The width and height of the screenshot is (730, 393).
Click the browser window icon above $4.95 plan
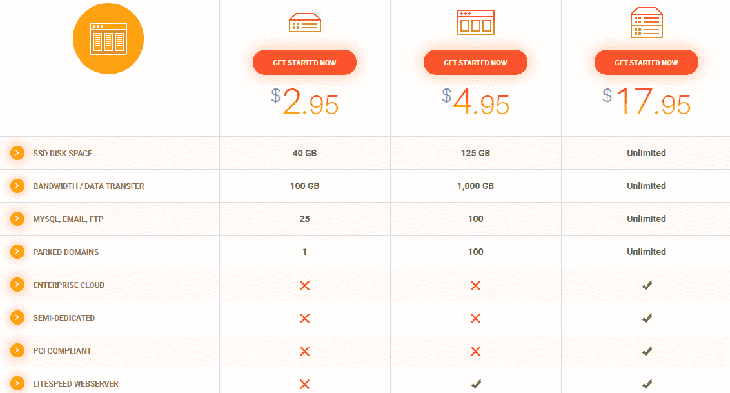click(x=475, y=22)
